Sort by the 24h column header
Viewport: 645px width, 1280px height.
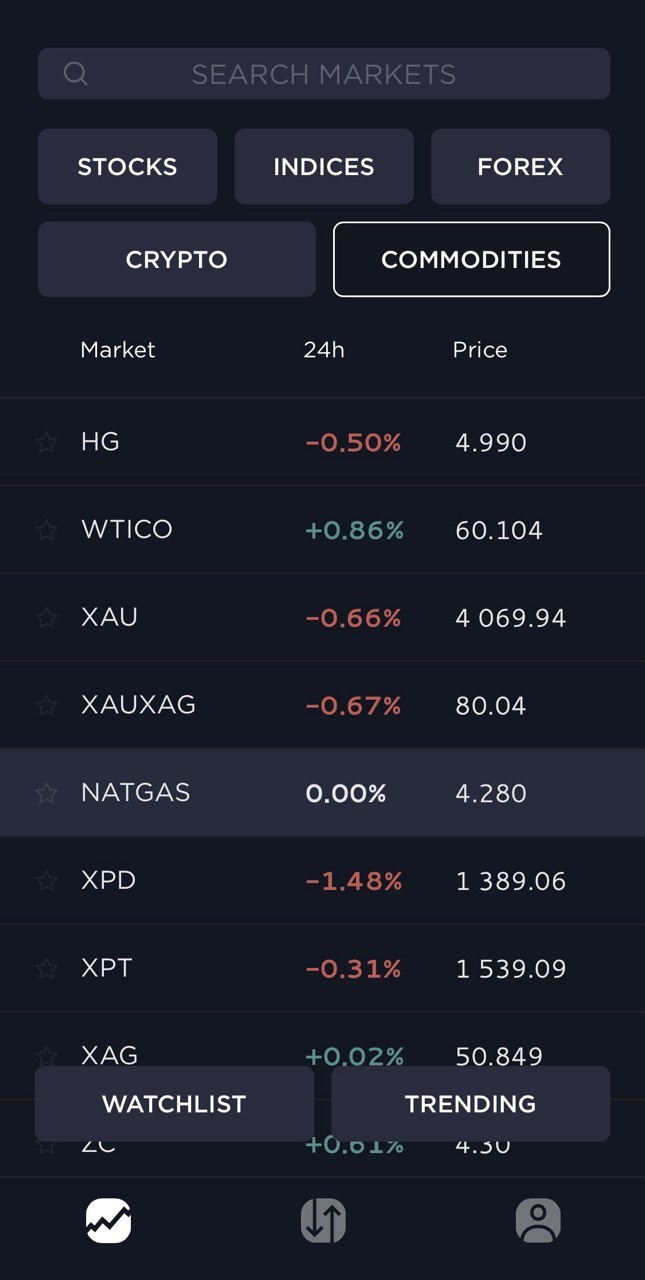(x=324, y=350)
